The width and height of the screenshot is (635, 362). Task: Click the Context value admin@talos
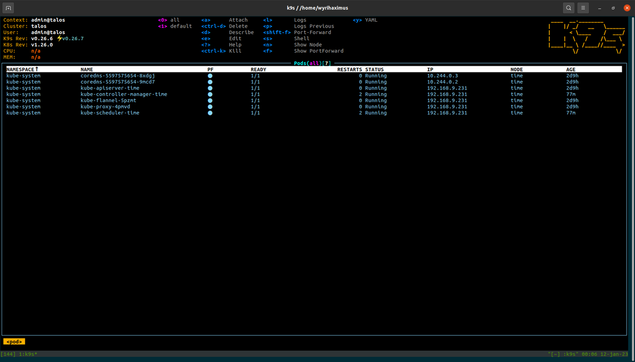48,20
